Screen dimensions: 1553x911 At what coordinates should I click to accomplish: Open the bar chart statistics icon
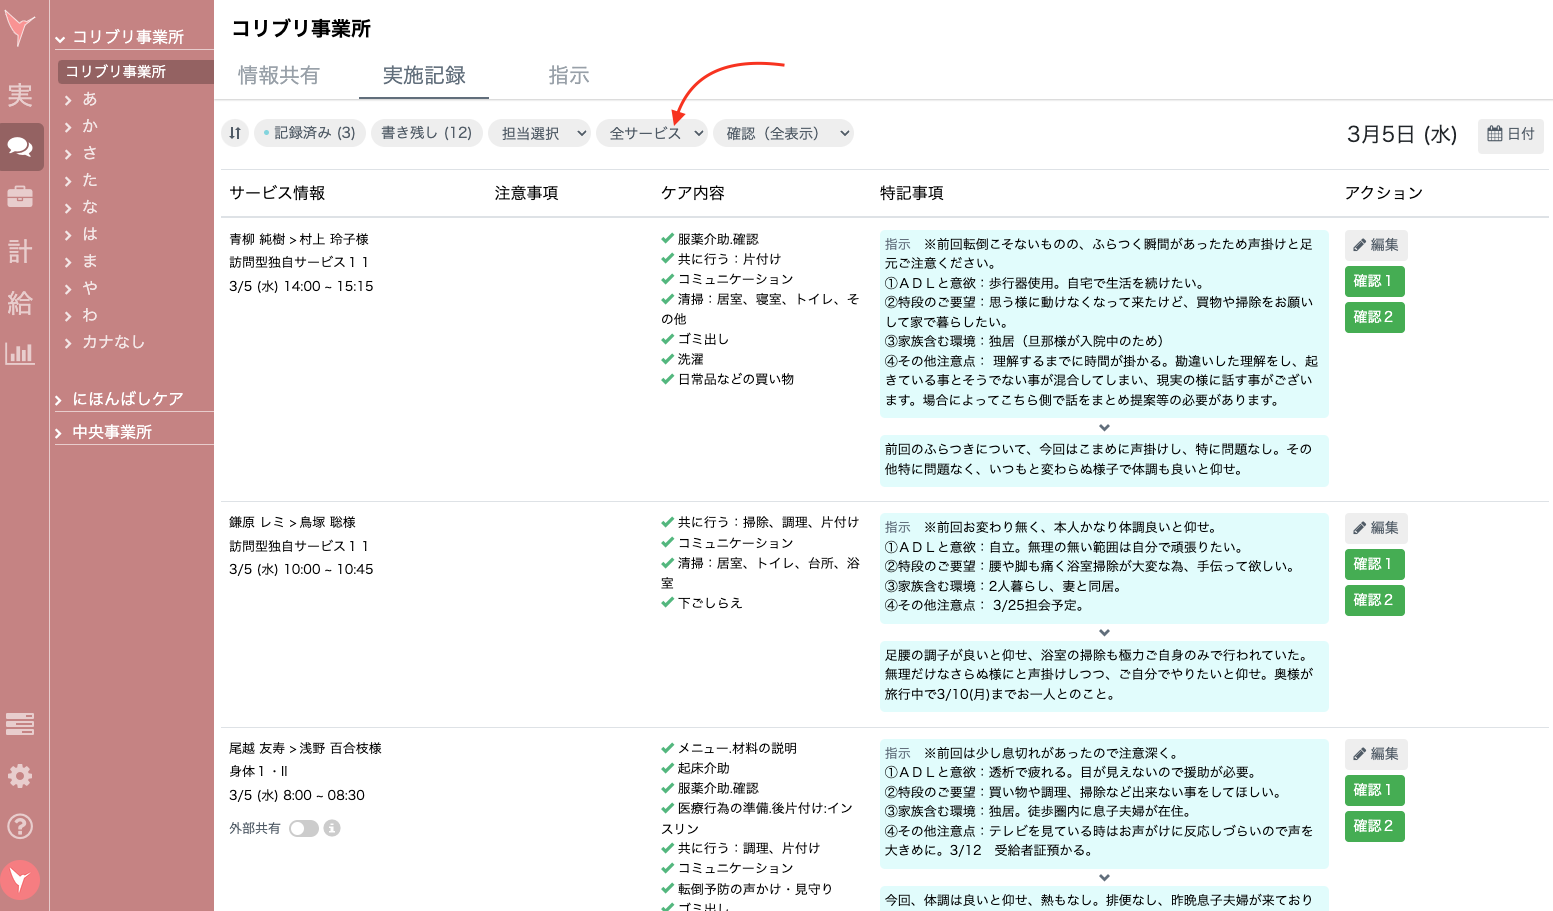pyautogui.click(x=20, y=353)
